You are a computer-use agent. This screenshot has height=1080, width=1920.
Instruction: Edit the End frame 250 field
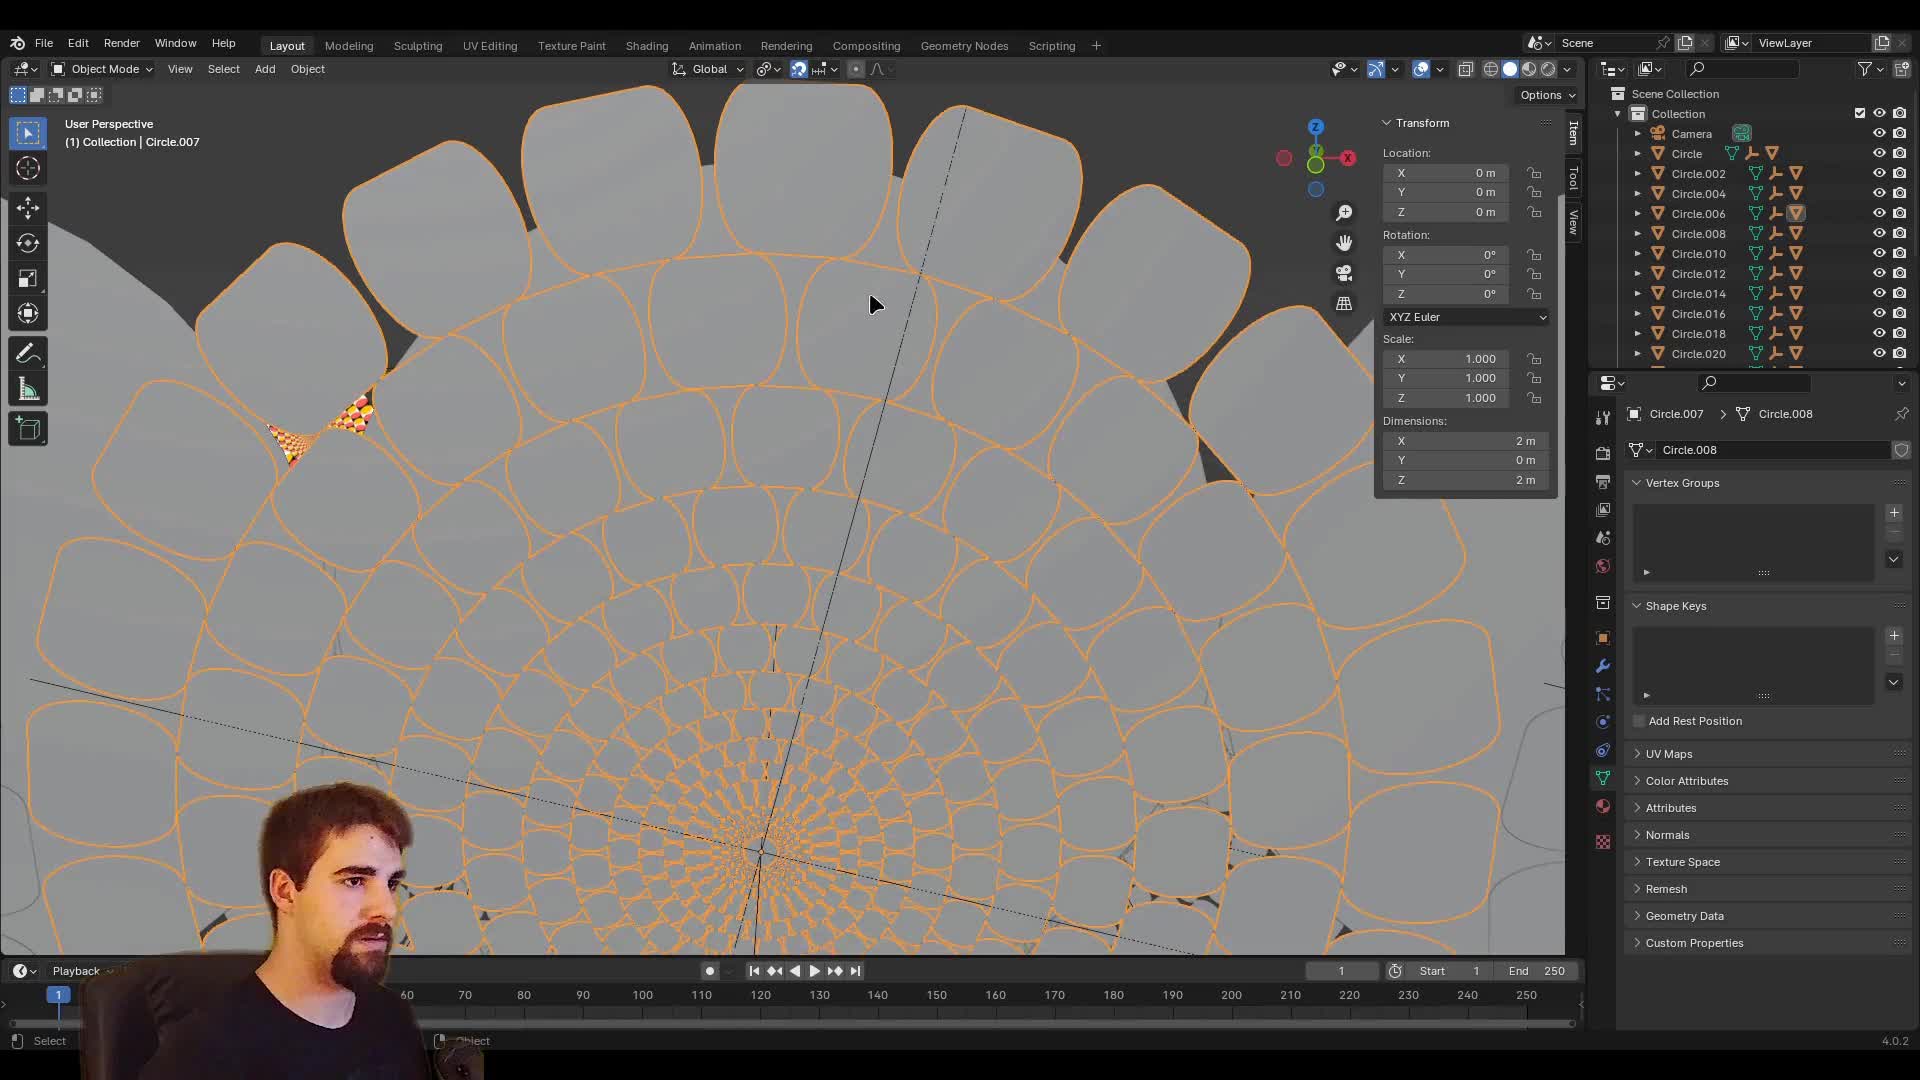[1537, 971]
